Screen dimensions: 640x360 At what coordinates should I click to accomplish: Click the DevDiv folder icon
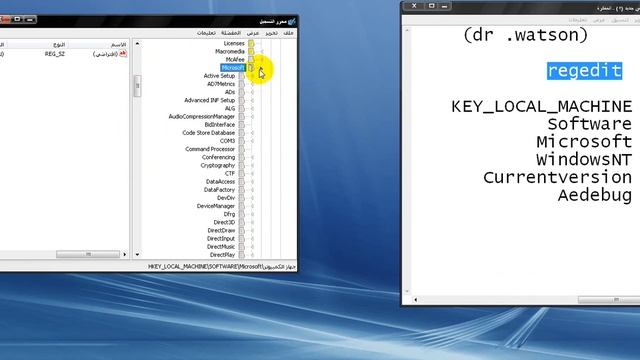242,198
